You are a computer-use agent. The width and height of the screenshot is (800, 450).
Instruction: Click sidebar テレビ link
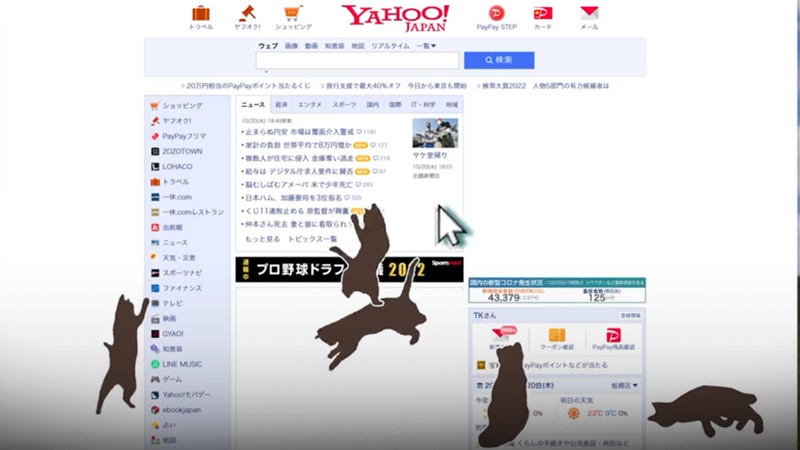pos(172,304)
